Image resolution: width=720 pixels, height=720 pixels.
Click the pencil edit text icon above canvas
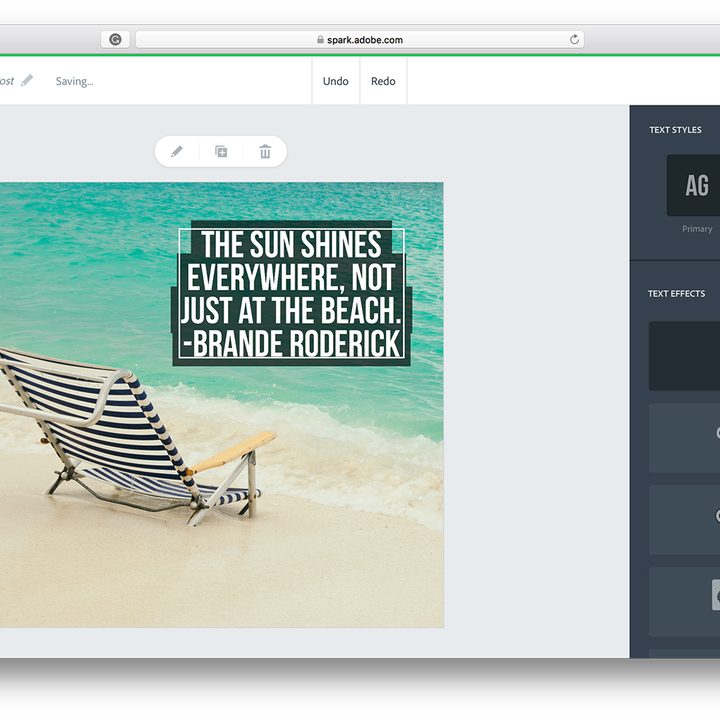[177, 152]
